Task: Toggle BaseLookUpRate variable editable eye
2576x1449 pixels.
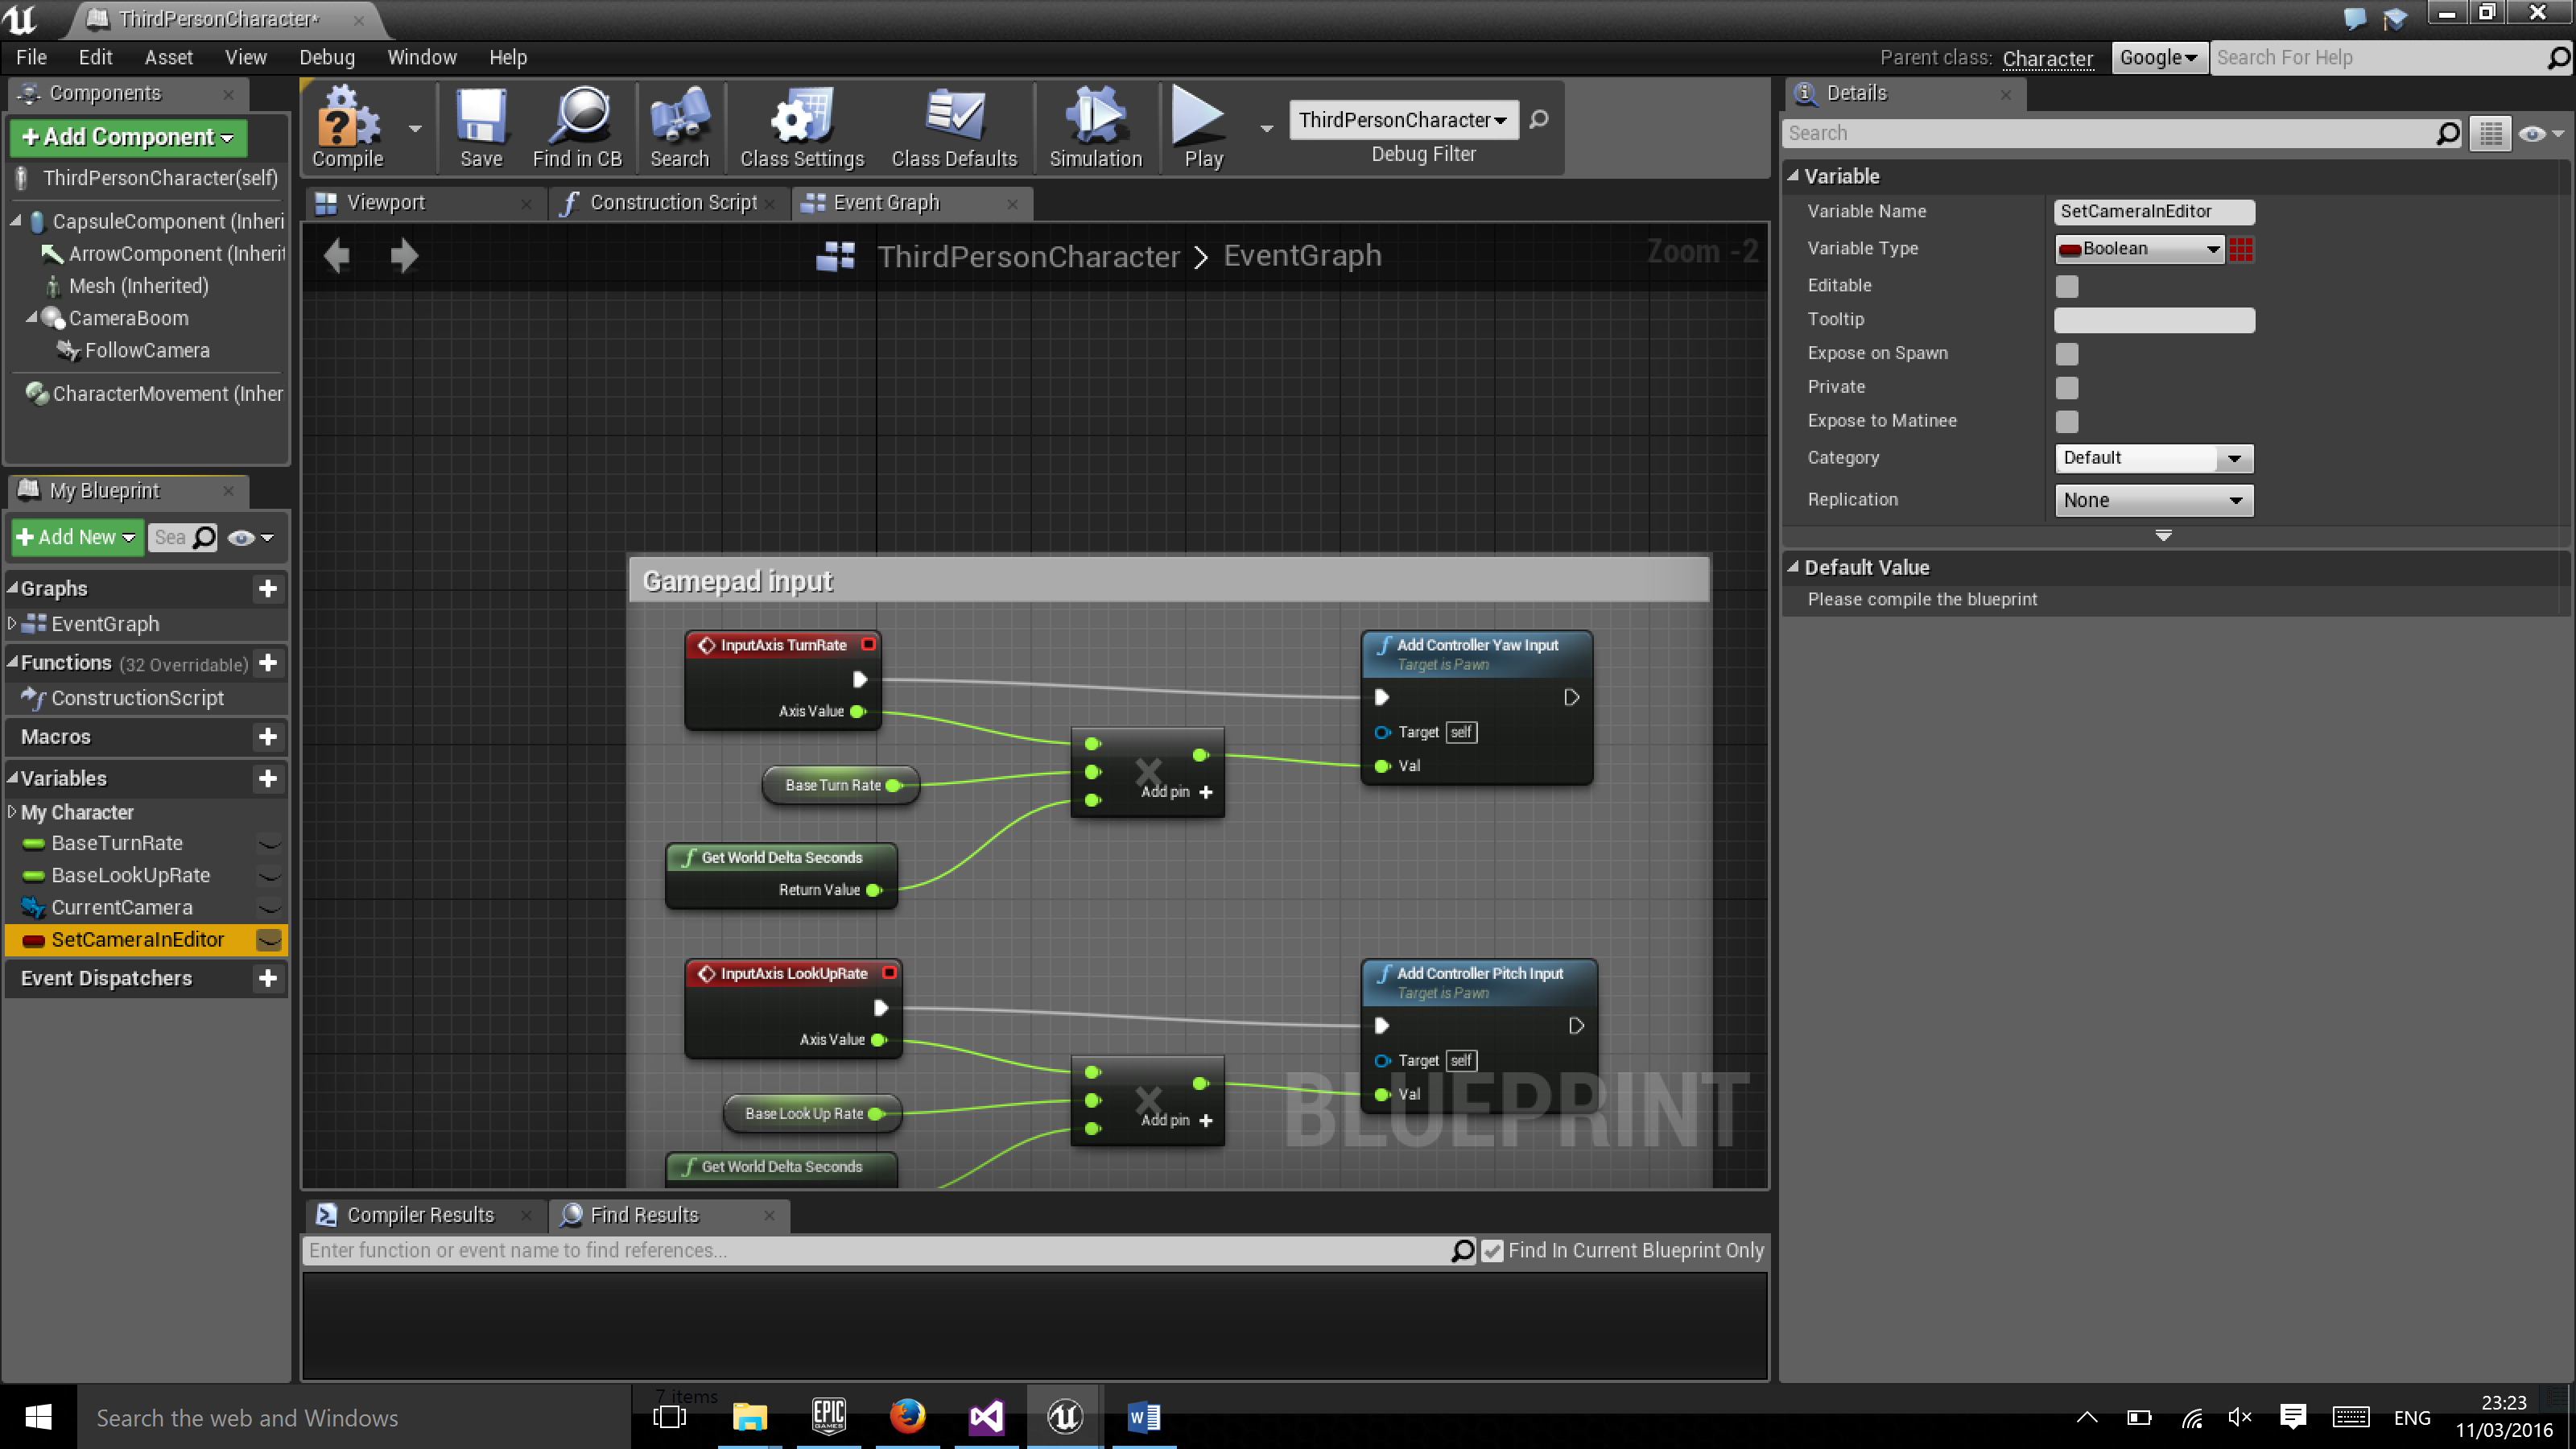Action: [x=269, y=876]
